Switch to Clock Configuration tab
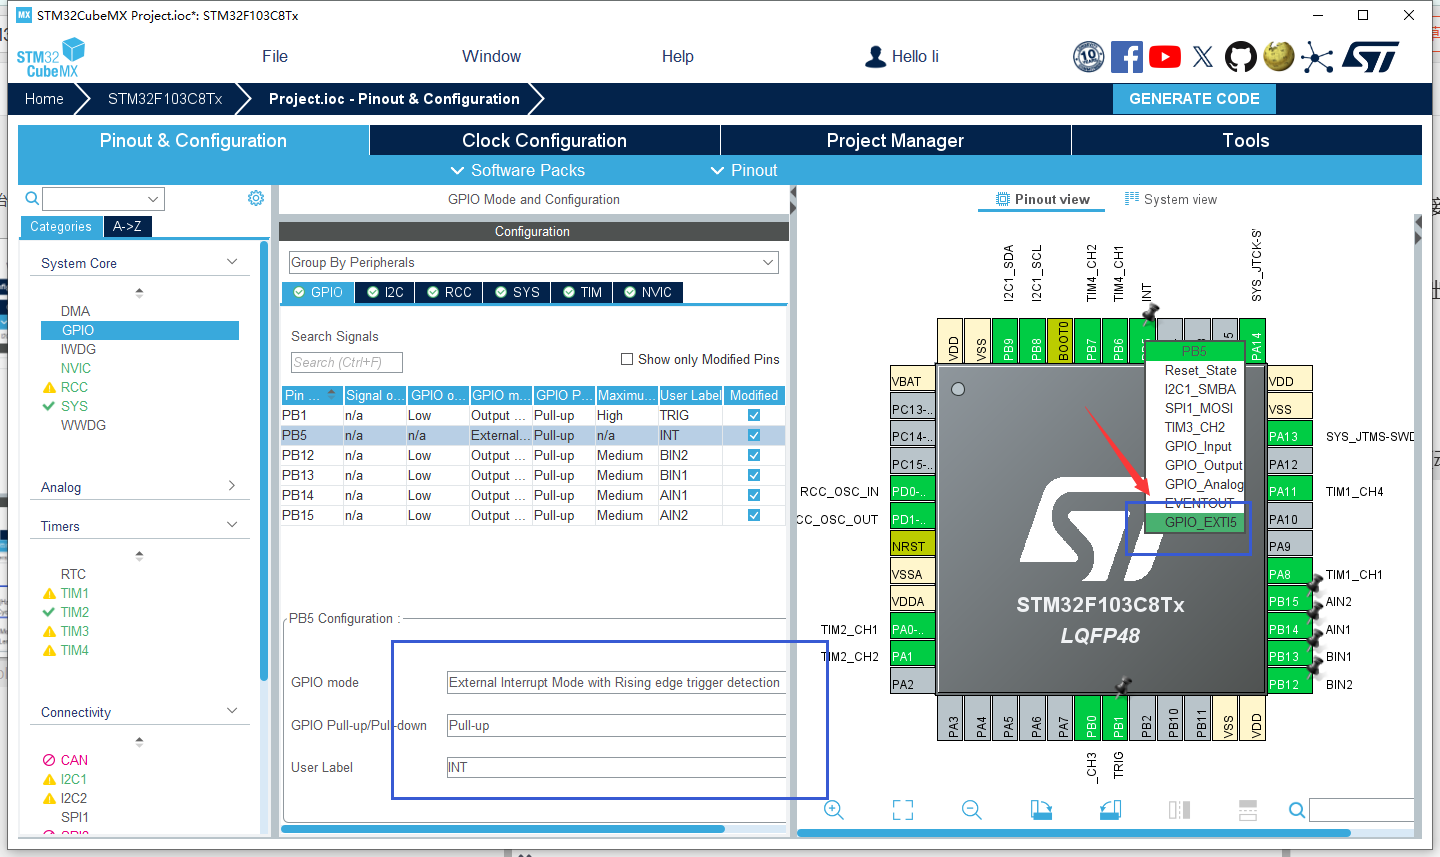Screen dimensions: 1440x857 [x=545, y=141]
